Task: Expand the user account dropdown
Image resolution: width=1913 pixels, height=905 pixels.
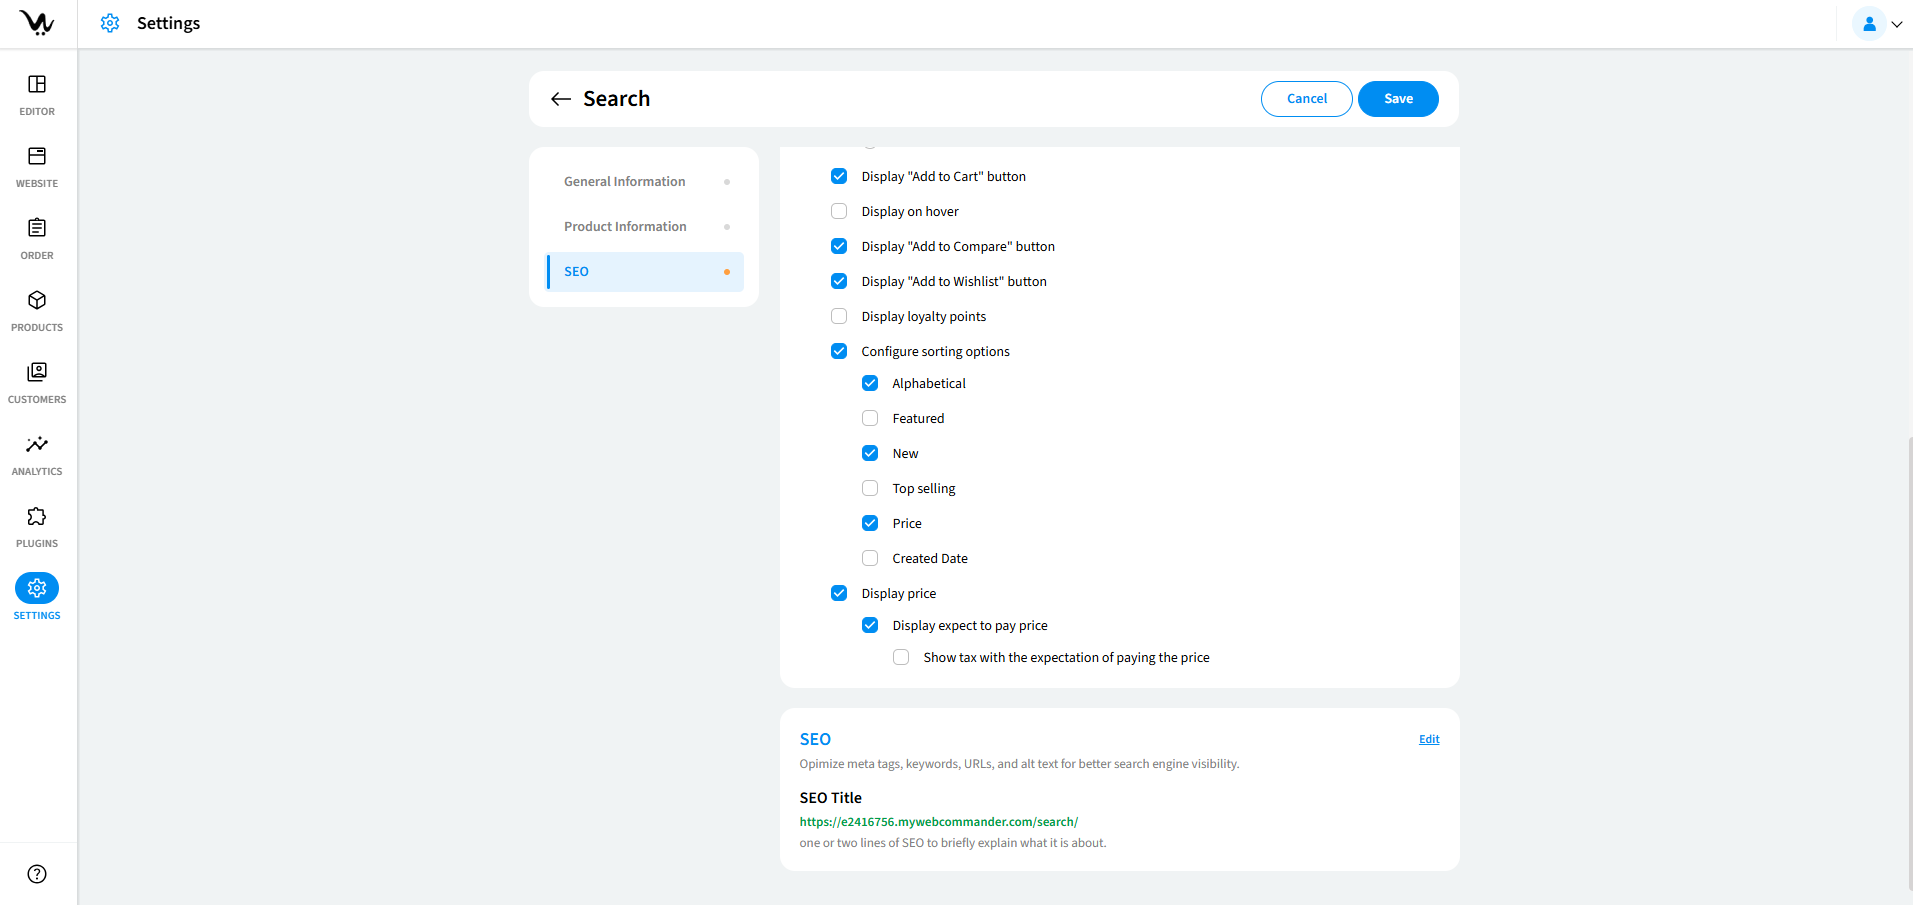Action: (1877, 24)
